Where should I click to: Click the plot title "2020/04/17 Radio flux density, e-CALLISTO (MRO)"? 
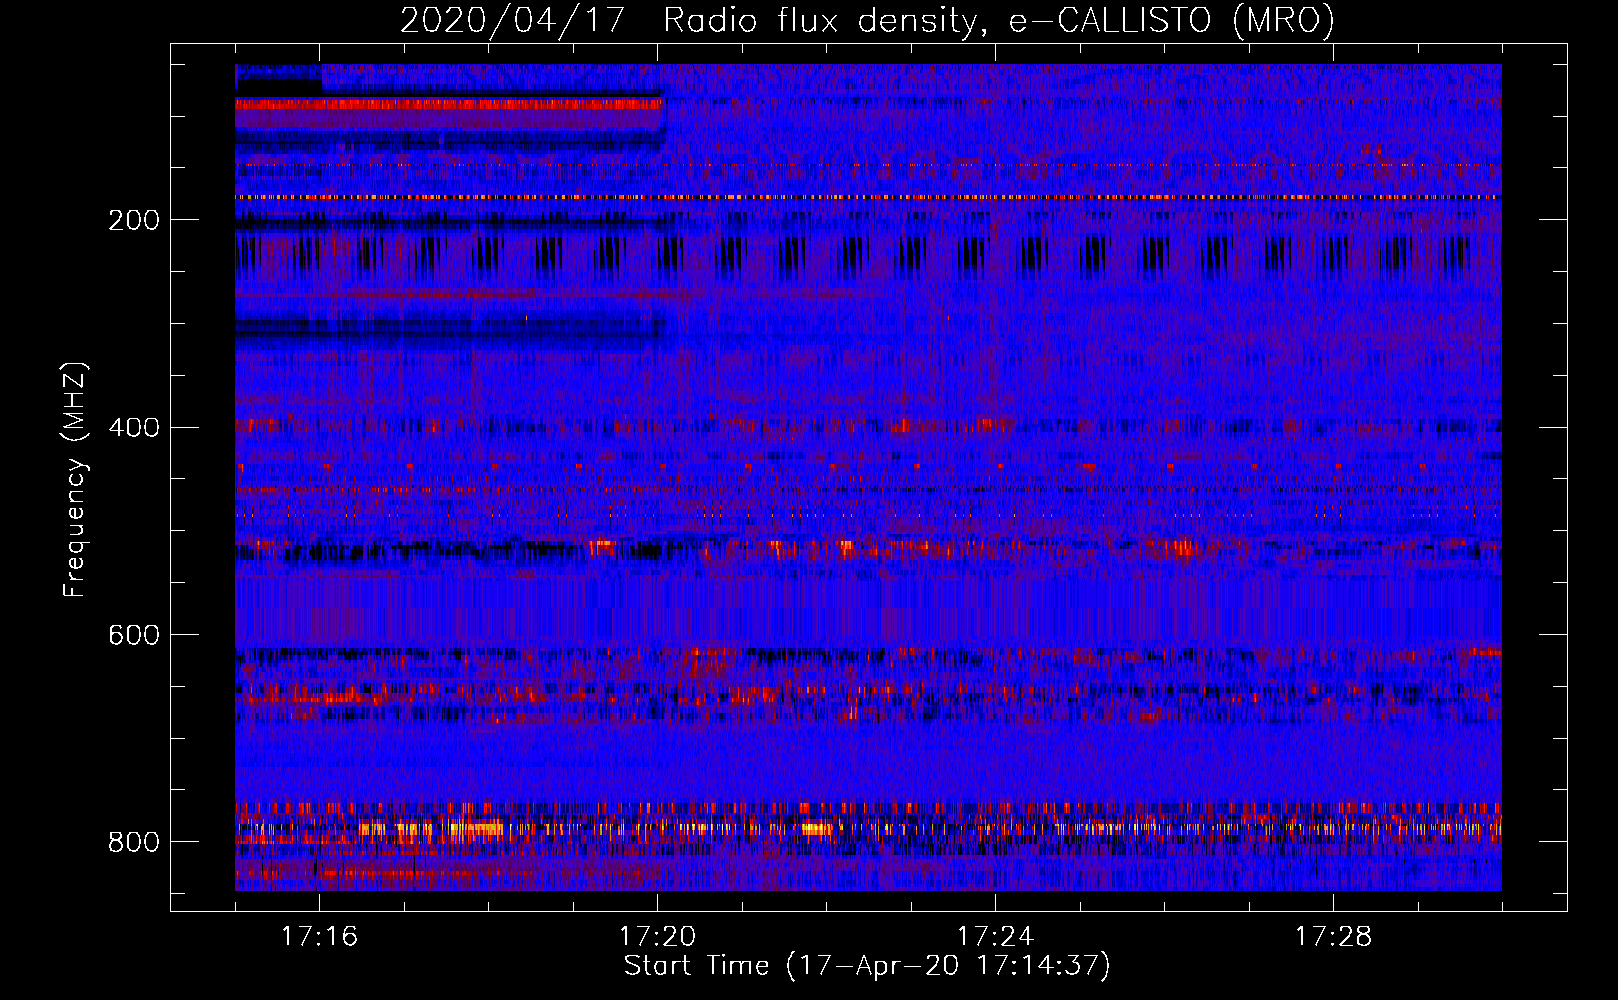click(867, 20)
